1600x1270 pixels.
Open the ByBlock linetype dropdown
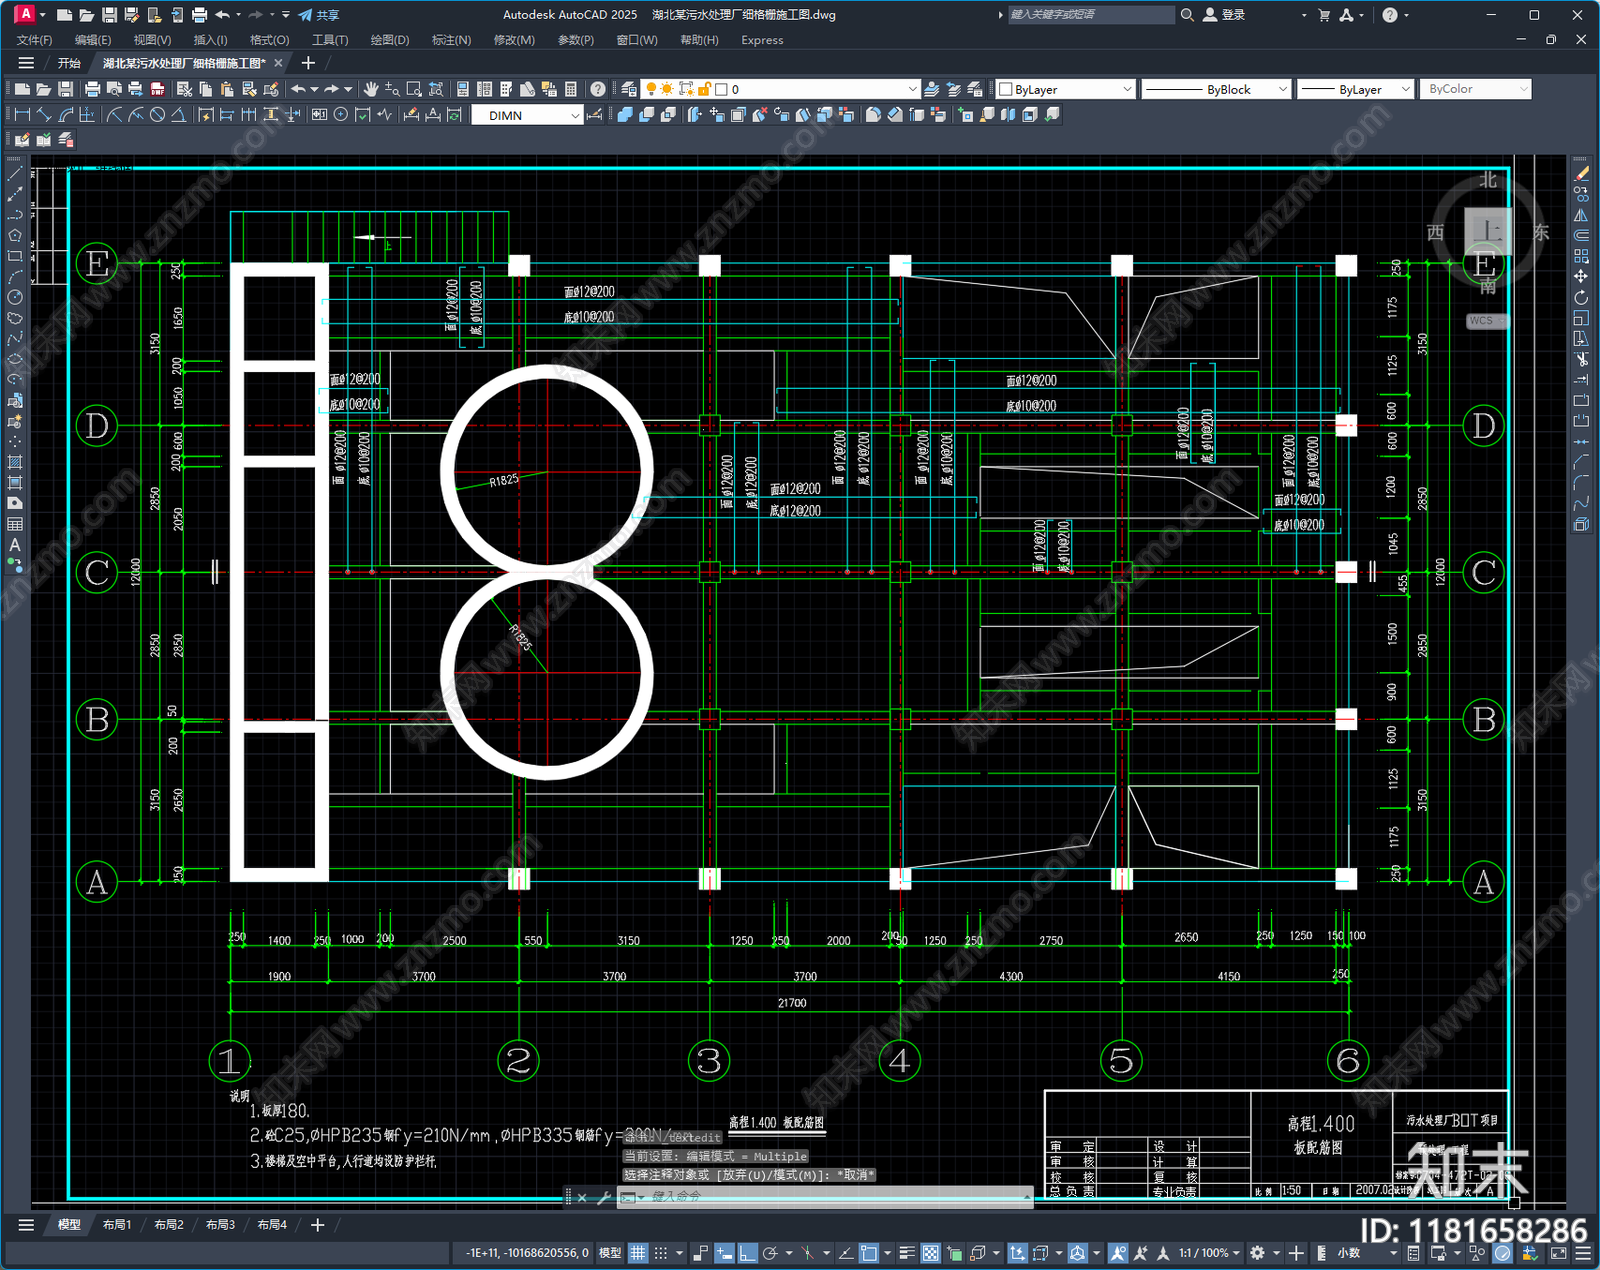1283,89
